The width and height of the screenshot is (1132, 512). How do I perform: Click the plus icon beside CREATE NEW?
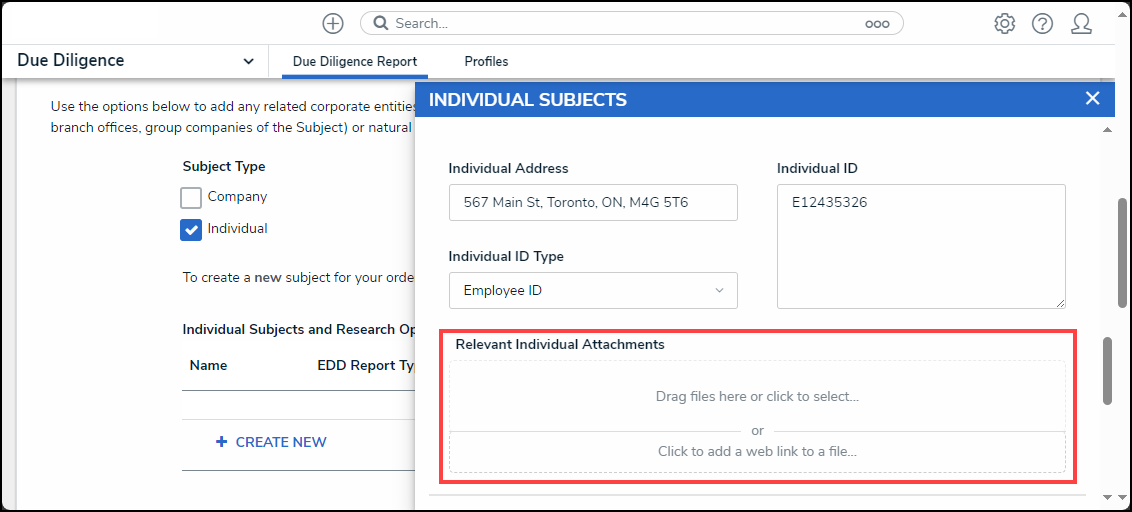pyautogui.click(x=222, y=441)
